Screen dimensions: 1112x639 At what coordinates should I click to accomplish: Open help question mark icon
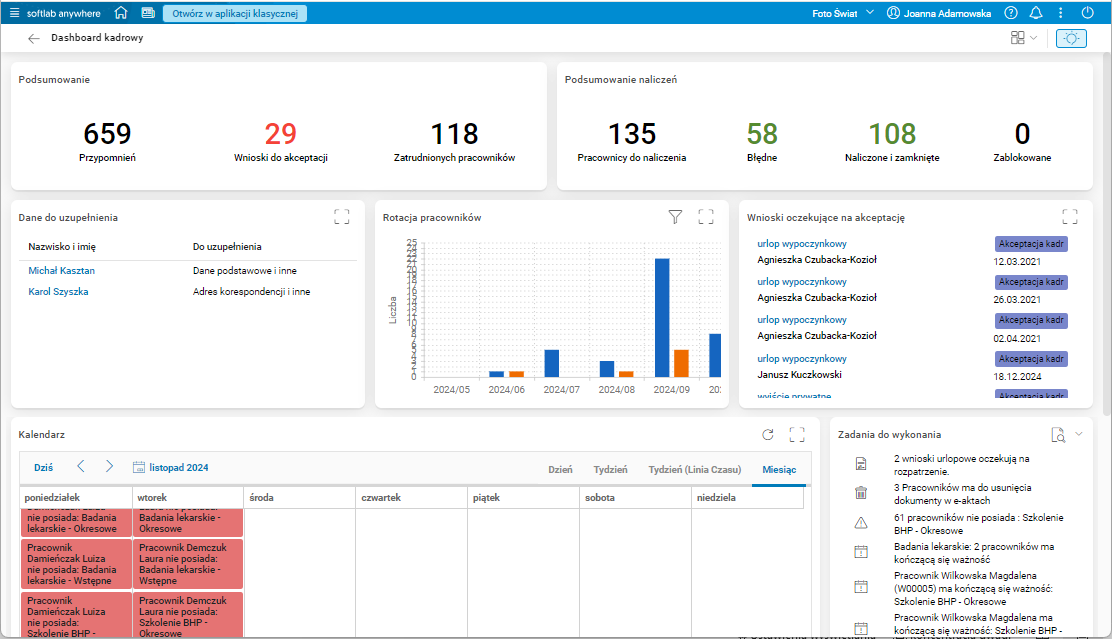tap(1011, 13)
